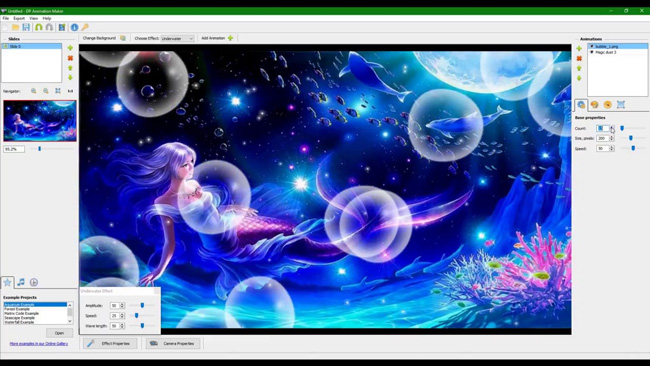Click the Size pixels slider handle
Viewport: 650px width, 366px height.
click(631, 138)
